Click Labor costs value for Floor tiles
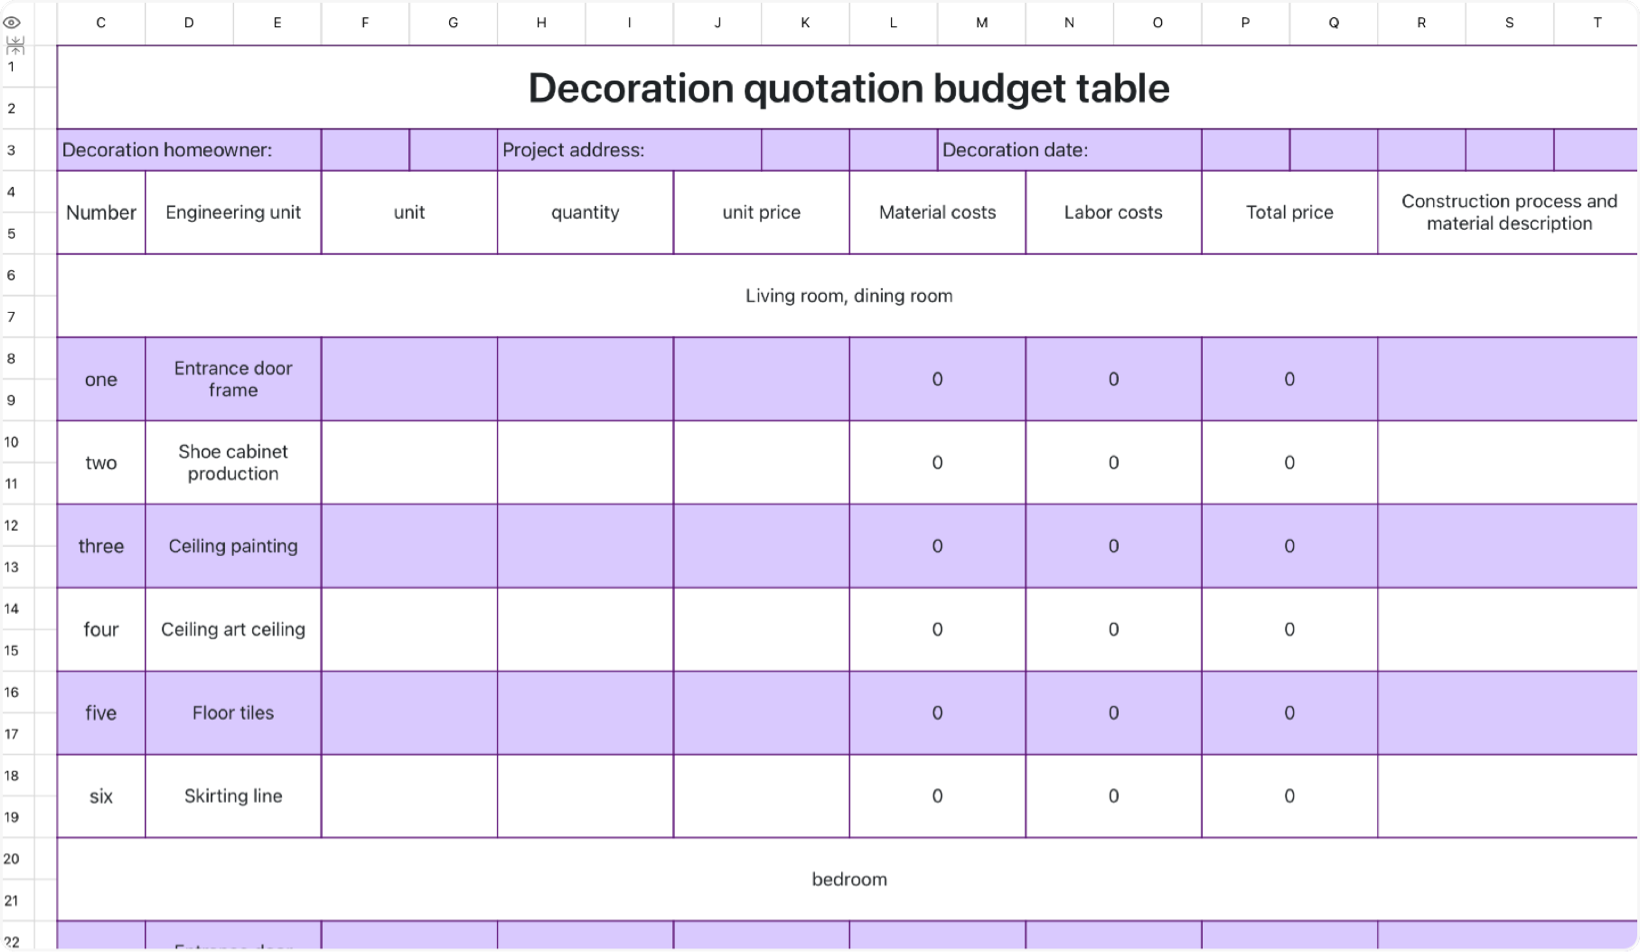1640x952 pixels. click(x=1113, y=713)
